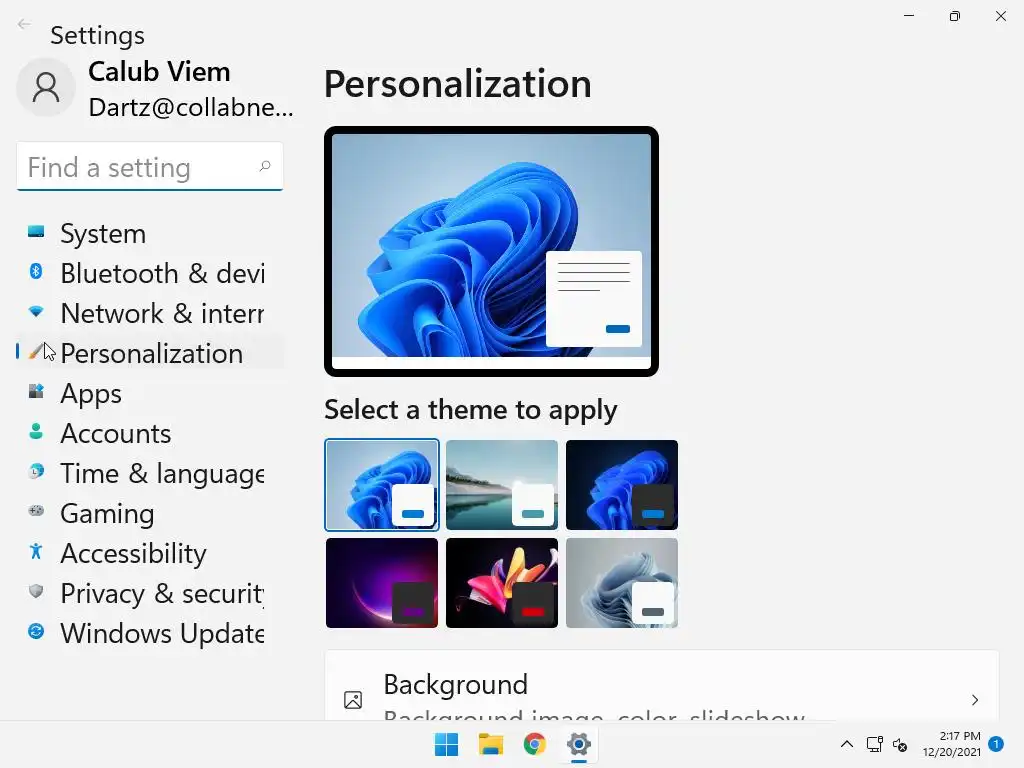Click the Personalization paintbrush icon

coord(35,351)
